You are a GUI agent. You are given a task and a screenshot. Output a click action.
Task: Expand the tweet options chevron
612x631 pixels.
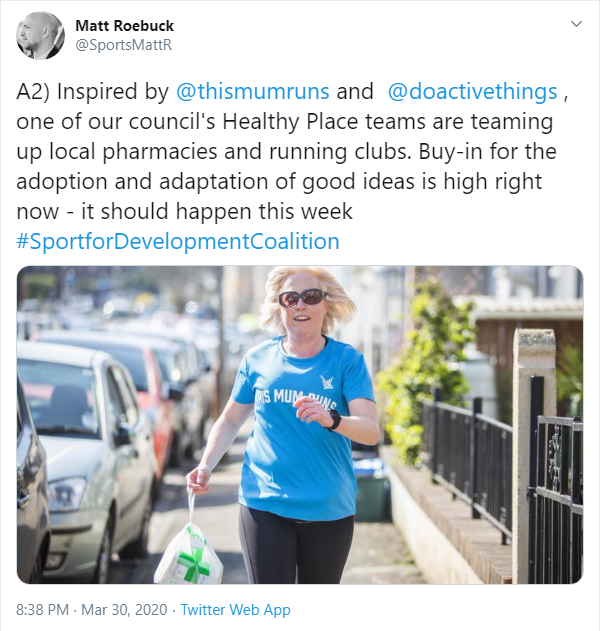(576, 24)
